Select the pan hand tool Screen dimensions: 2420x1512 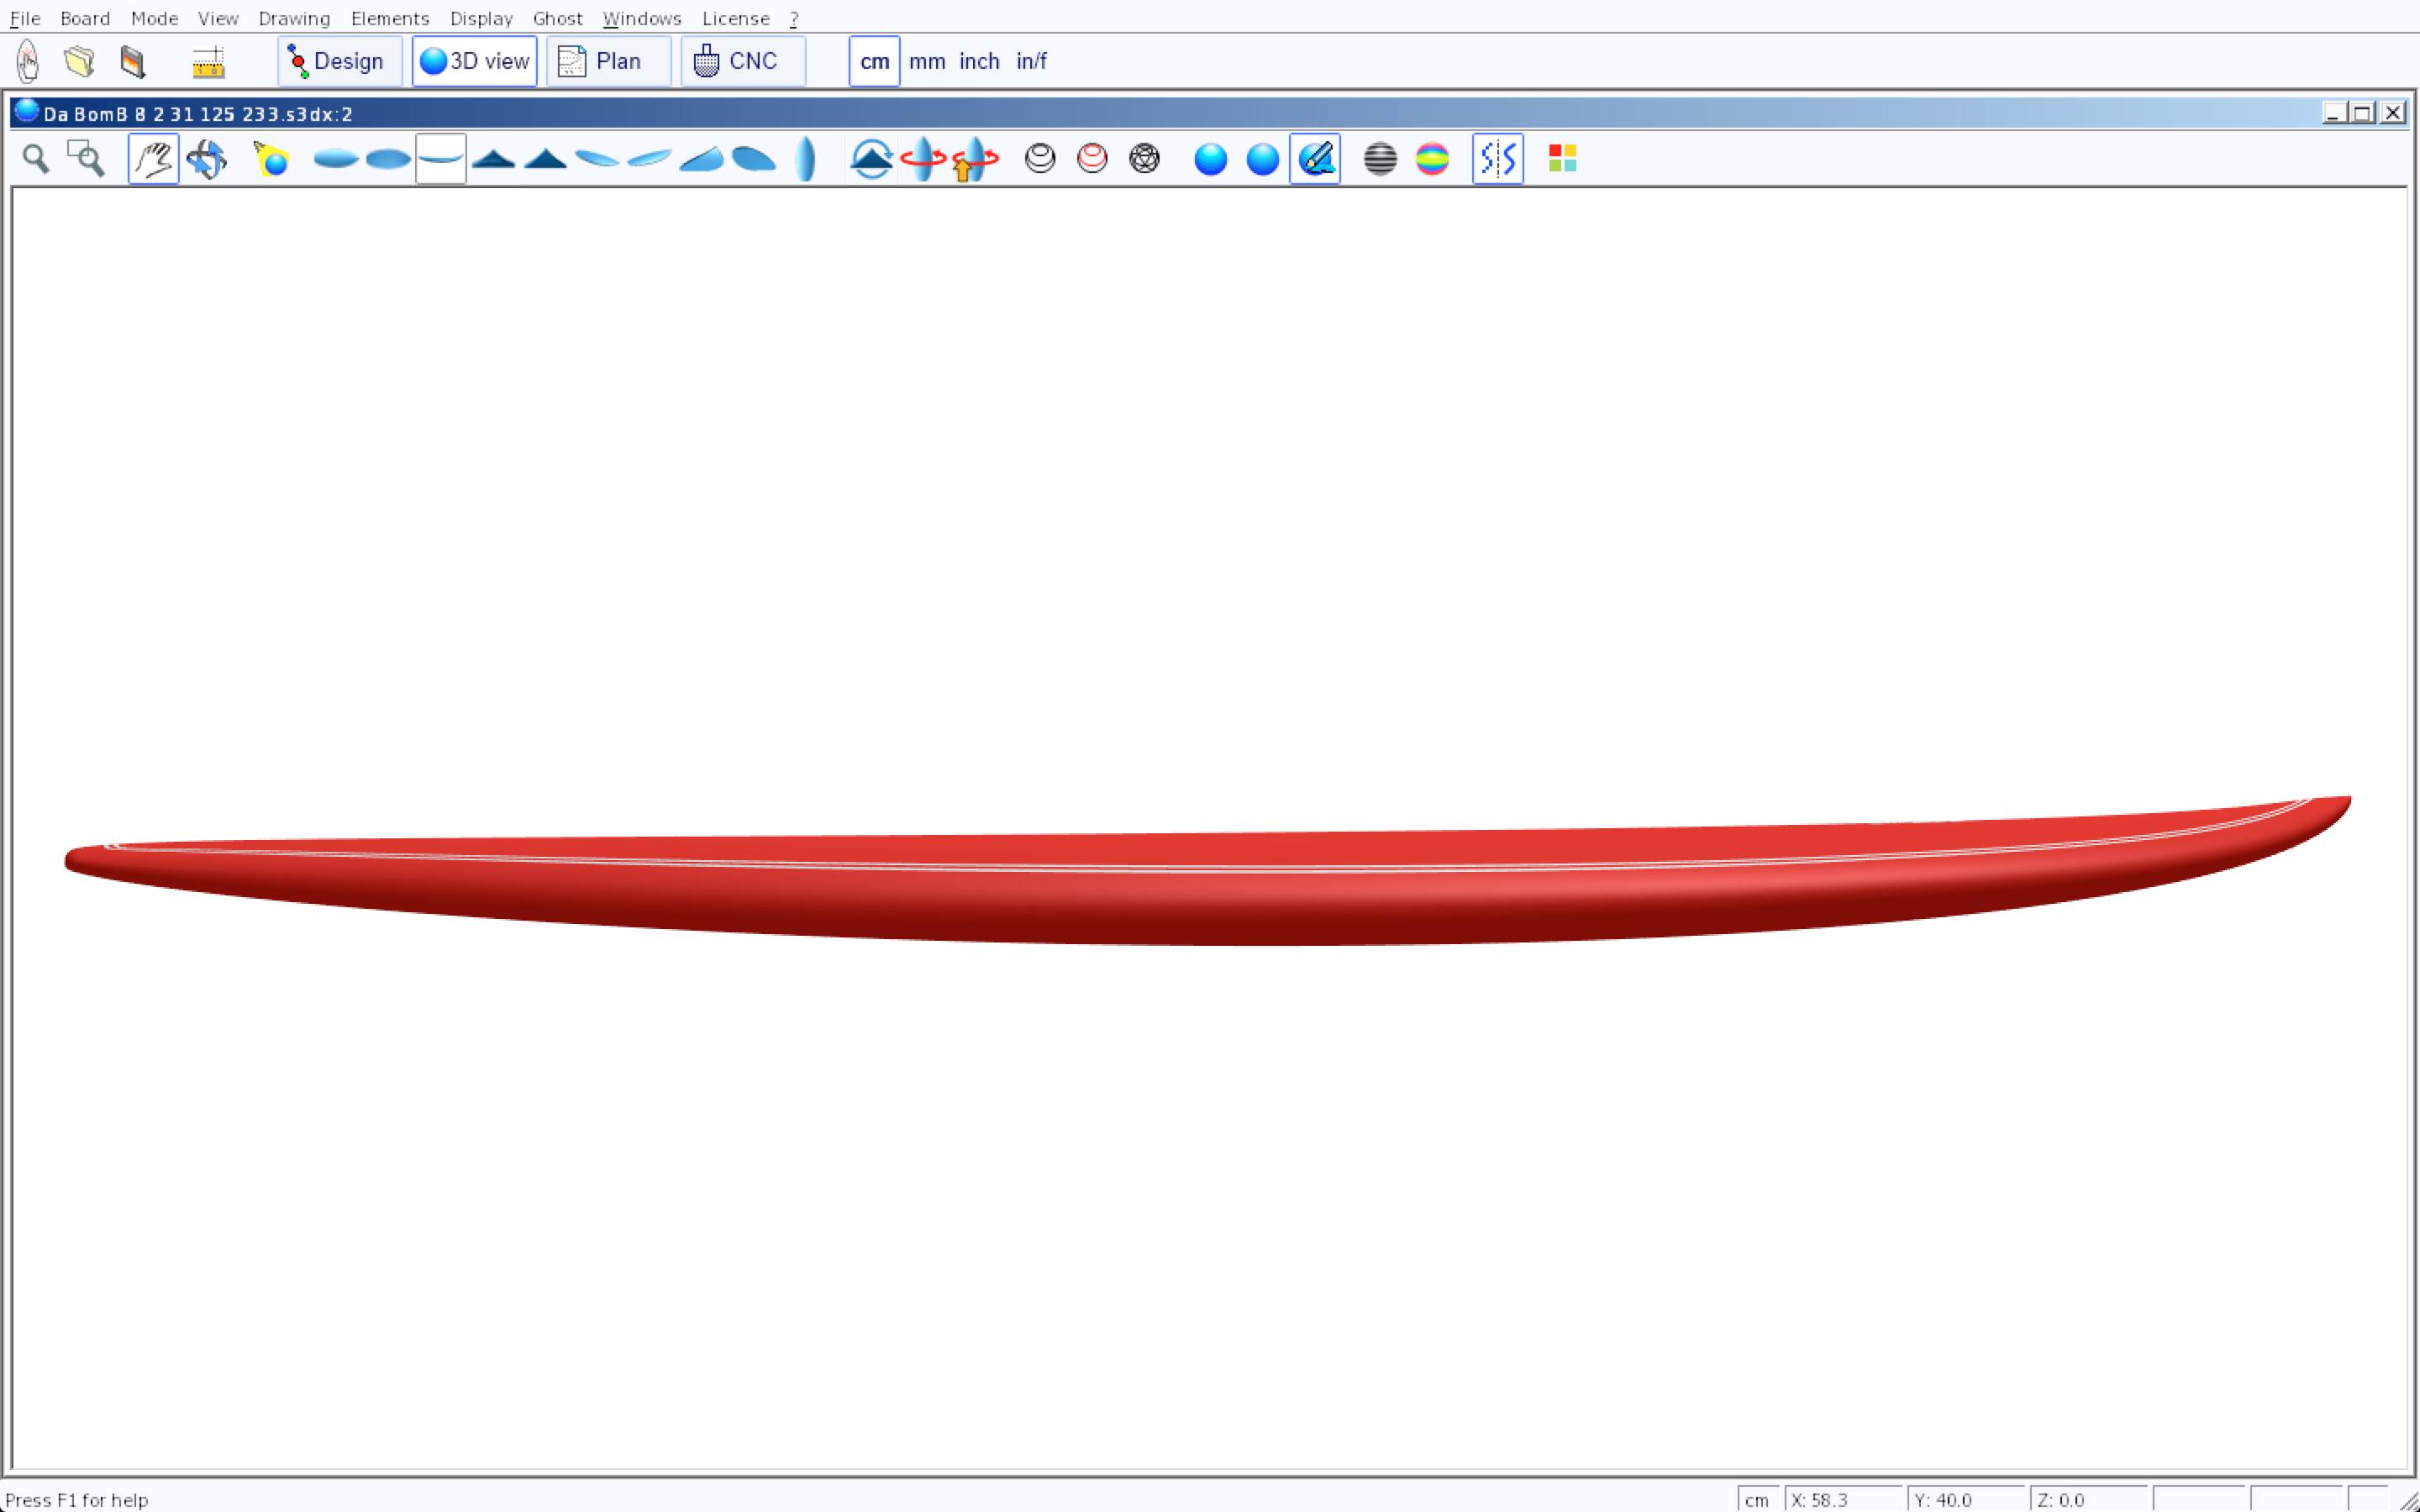(x=153, y=159)
